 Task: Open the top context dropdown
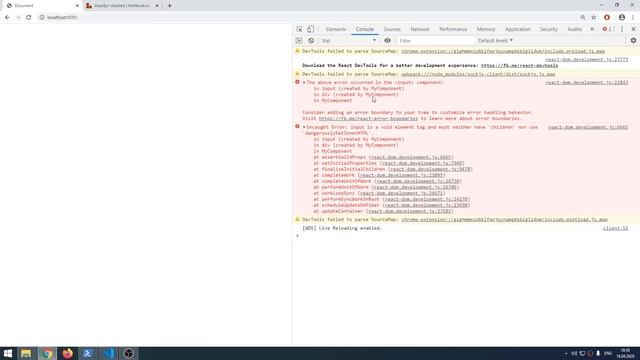pyautogui.click(x=349, y=41)
